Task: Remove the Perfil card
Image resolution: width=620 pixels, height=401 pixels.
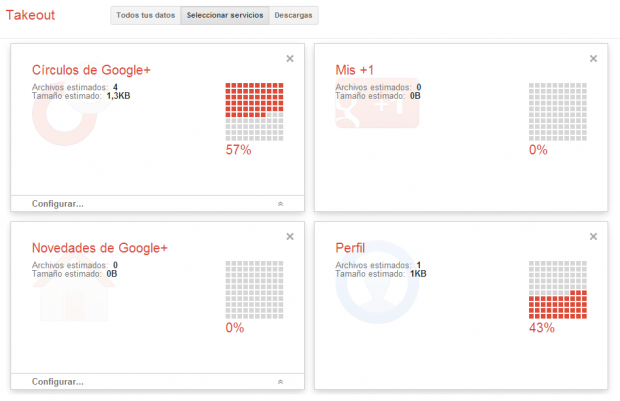Action: tap(593, 236)
